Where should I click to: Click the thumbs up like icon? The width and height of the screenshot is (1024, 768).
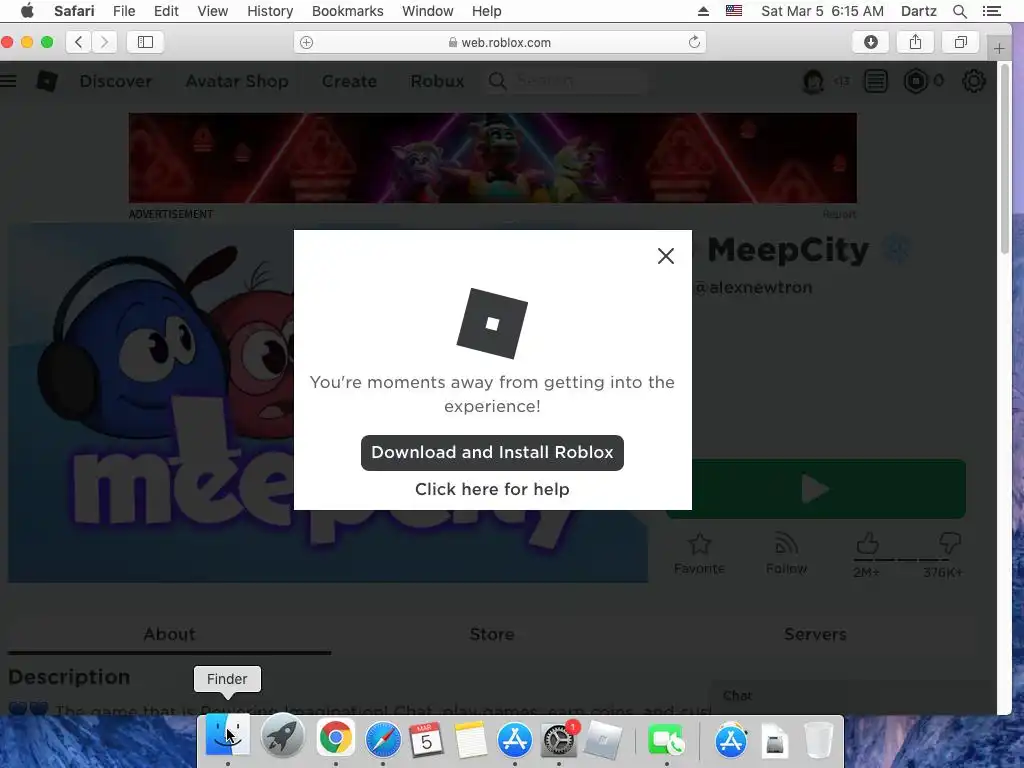coord(867,543)
